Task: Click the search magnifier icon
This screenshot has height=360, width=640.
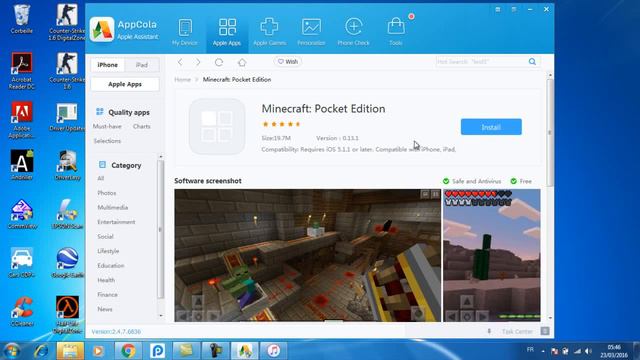Action: (x=532, y=62)
